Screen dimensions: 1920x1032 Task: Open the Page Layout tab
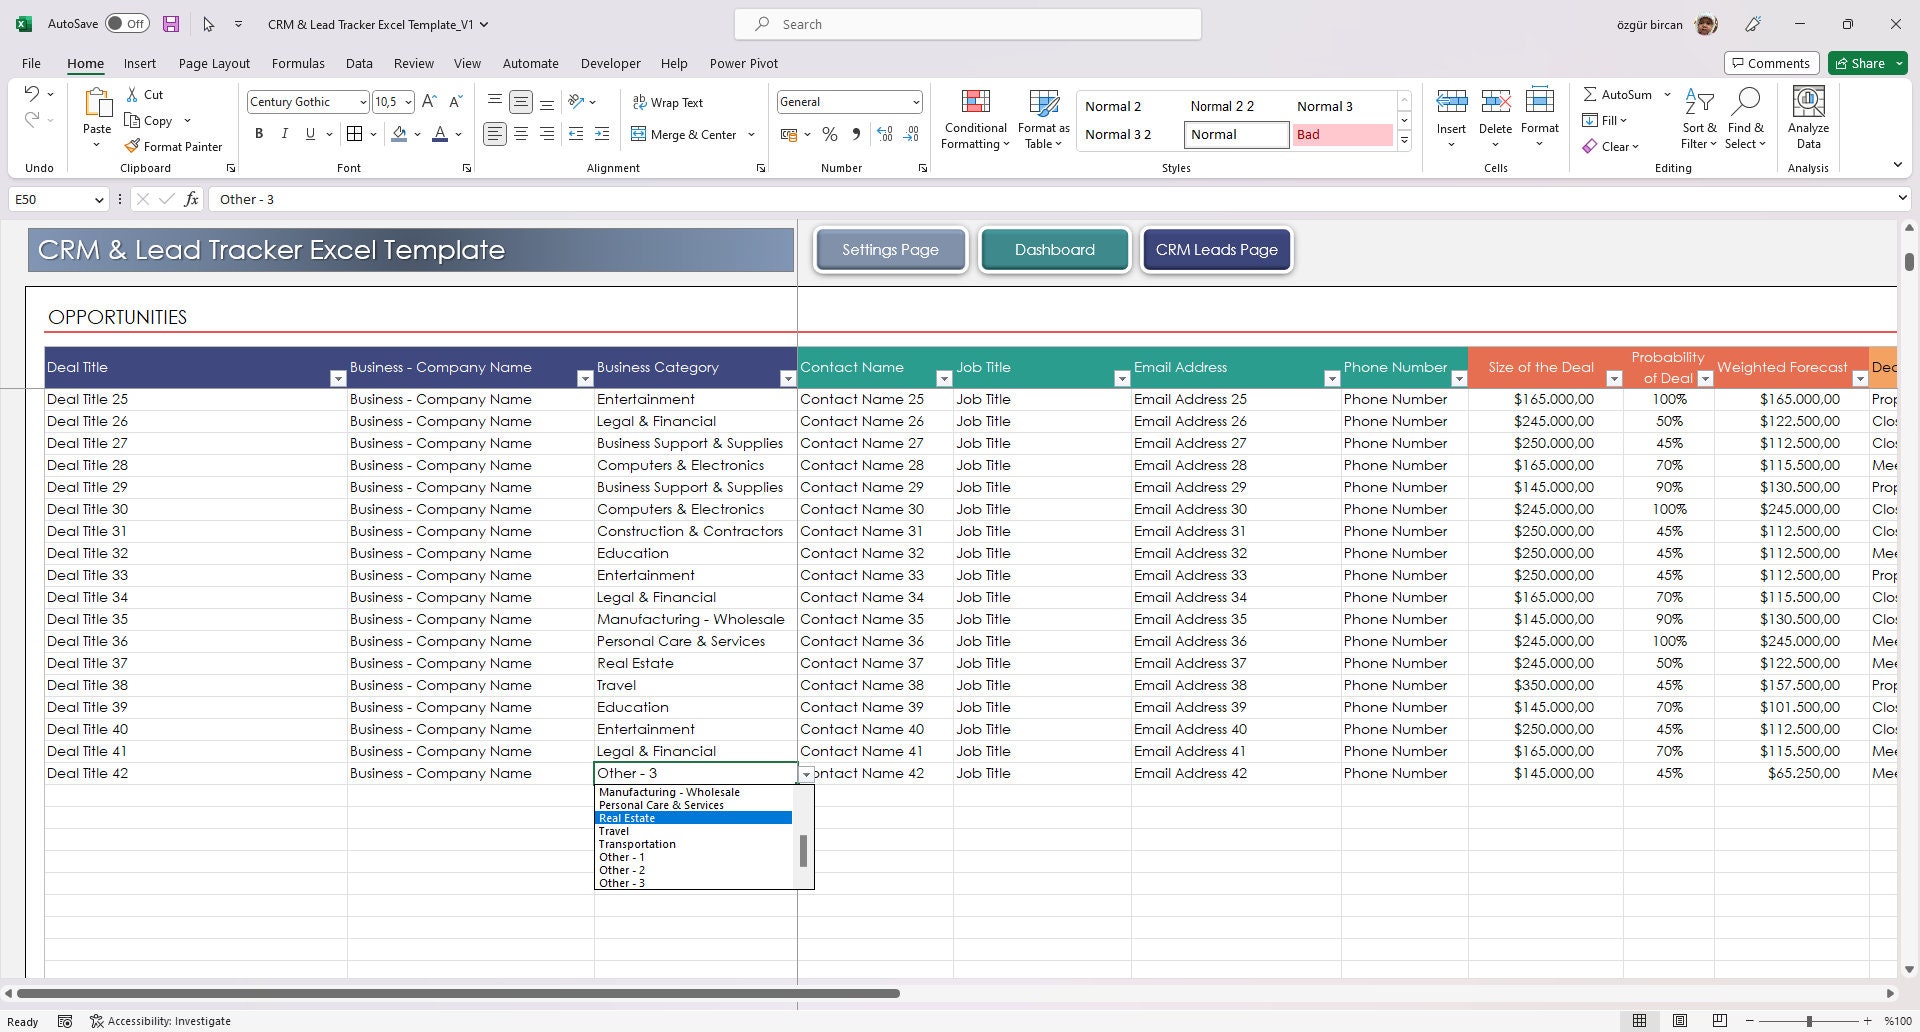214,63
